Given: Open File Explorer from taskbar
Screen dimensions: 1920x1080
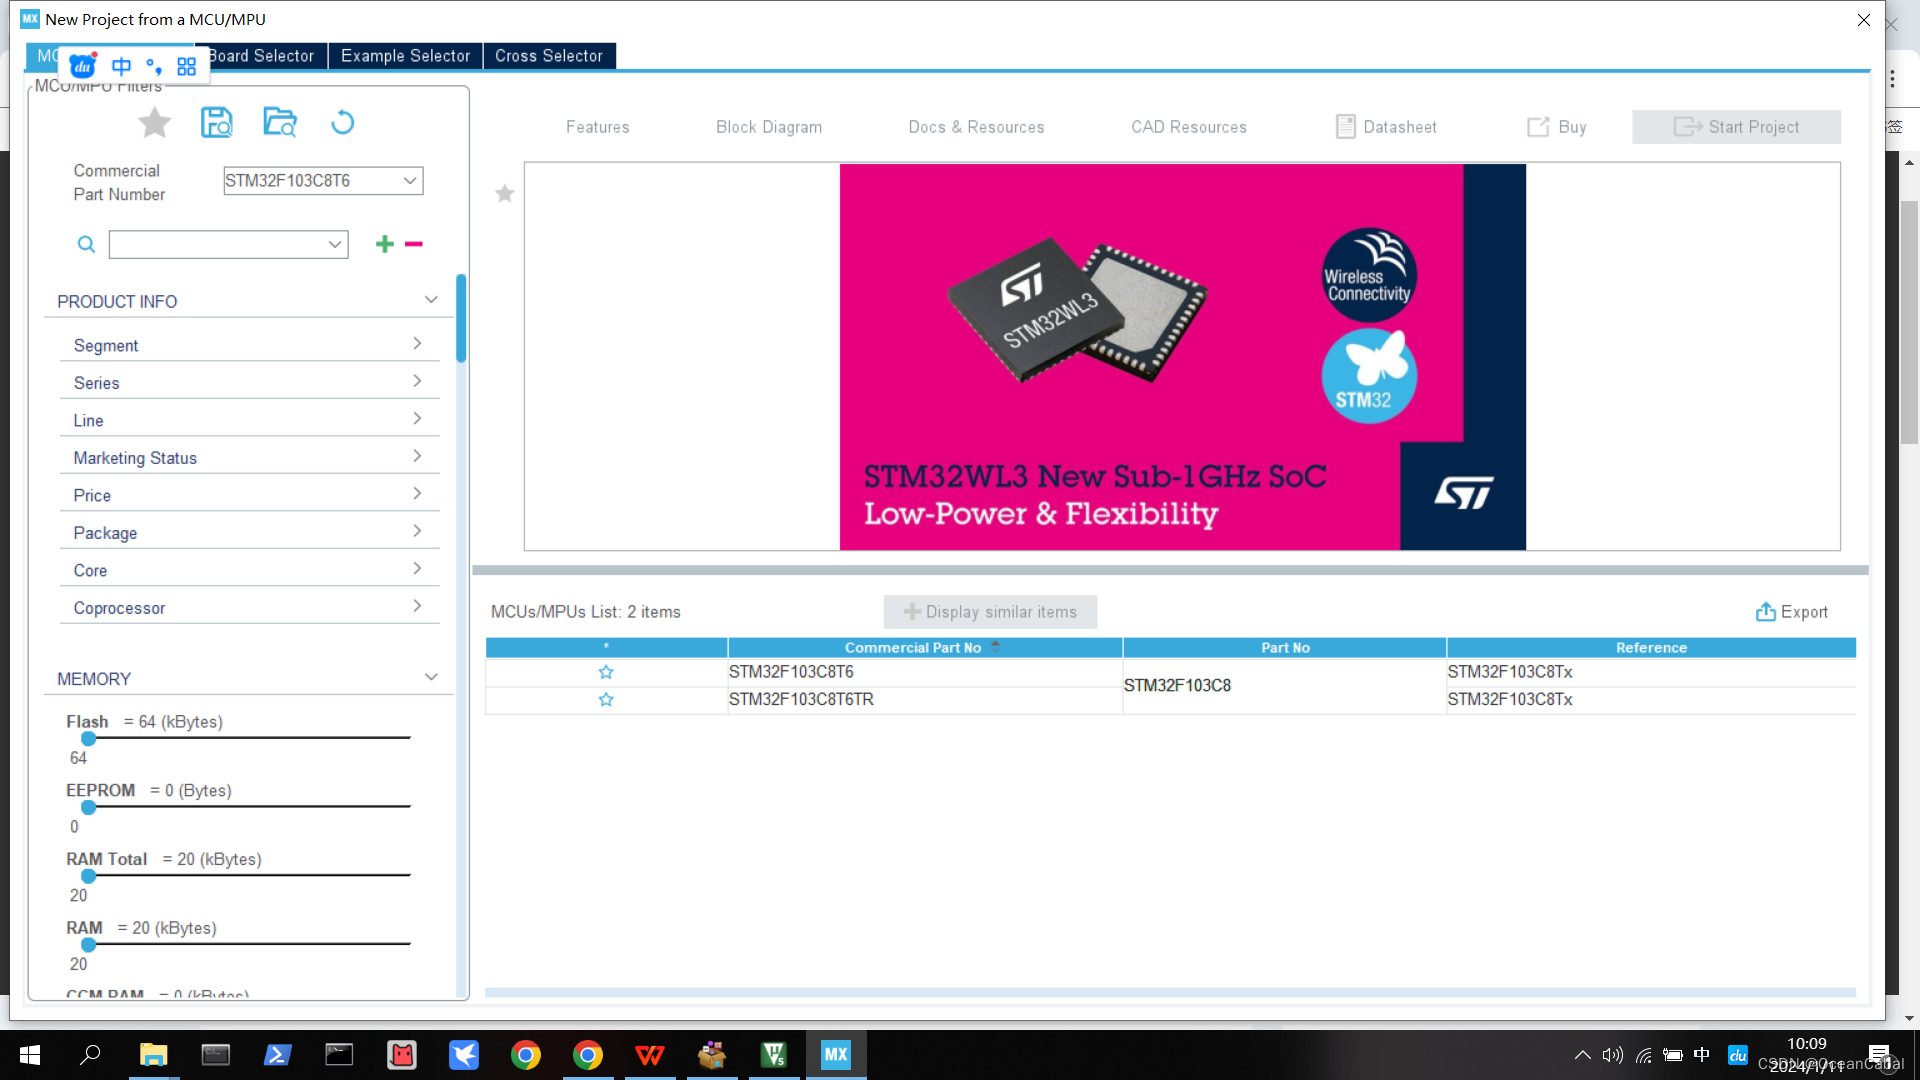Looking at the screenshot, I should pyautogui.click(x=153, y=1055).
